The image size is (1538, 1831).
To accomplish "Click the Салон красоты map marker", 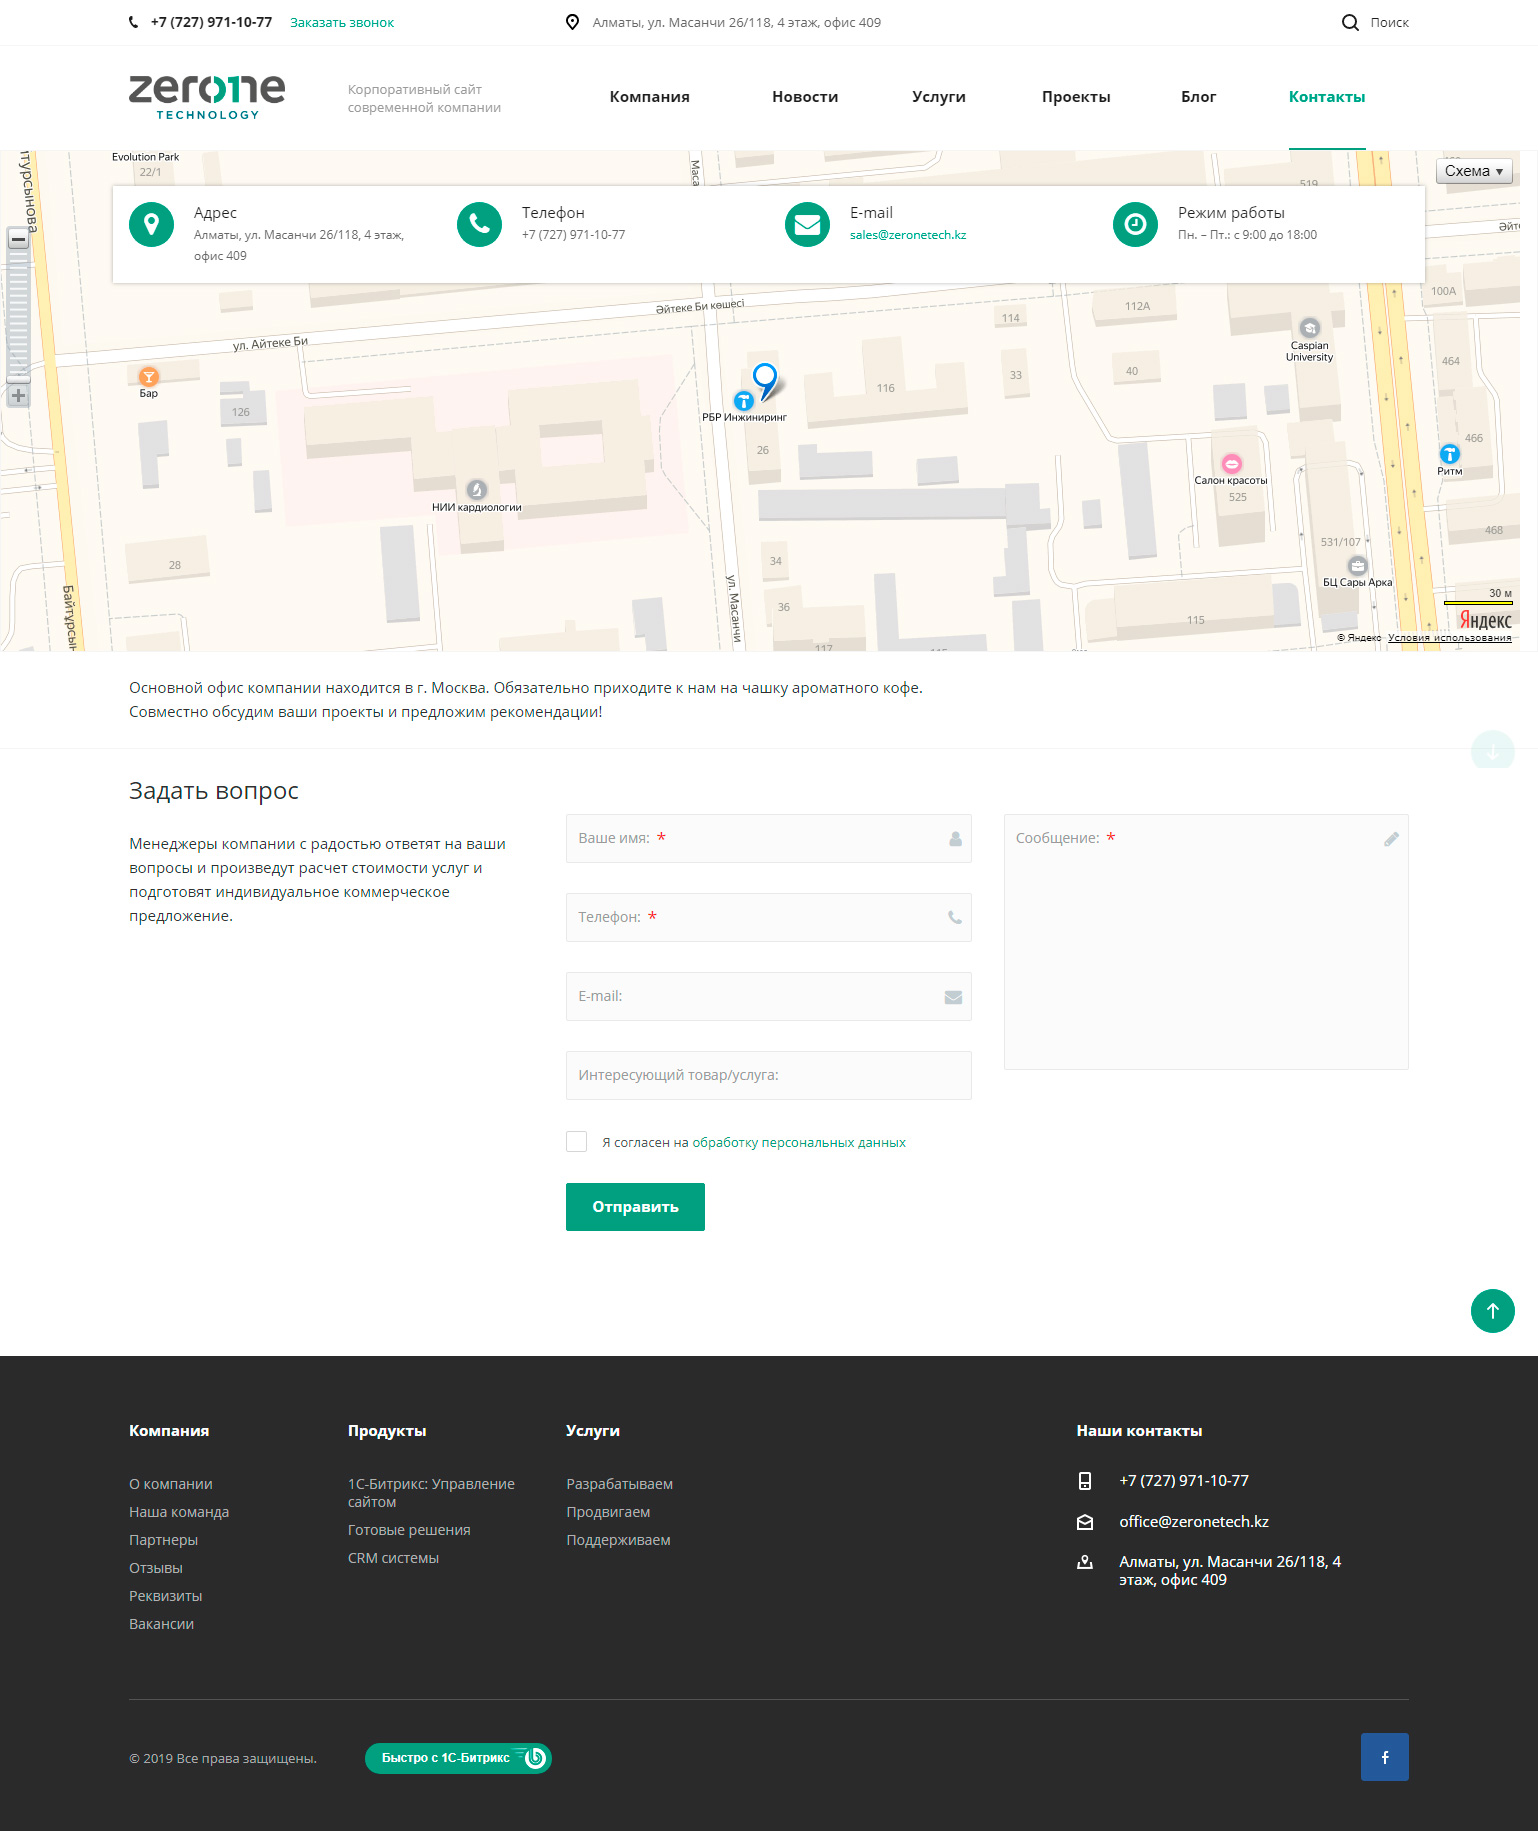I will tap(1232, 463).
